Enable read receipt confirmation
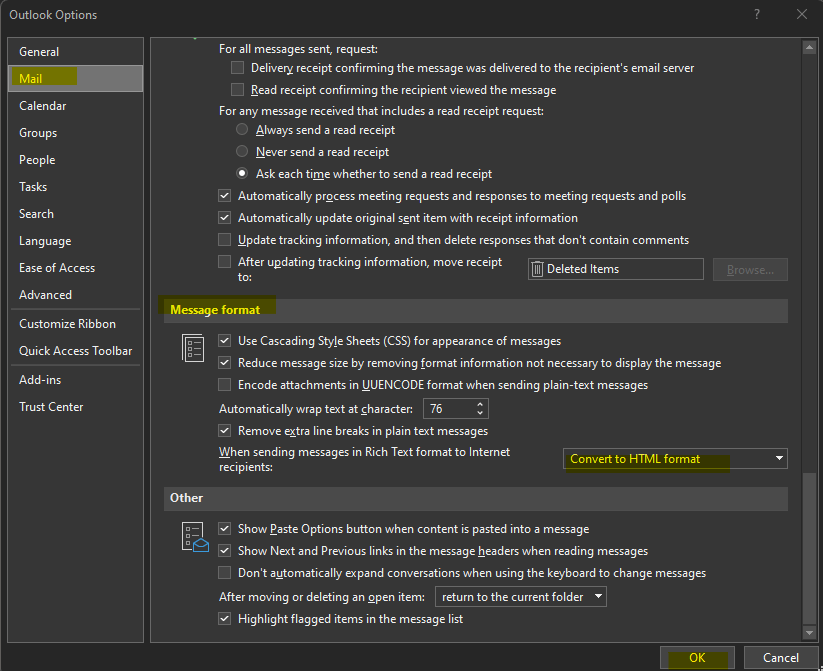This screenshot has width=823, height=671. click(237, 89)
